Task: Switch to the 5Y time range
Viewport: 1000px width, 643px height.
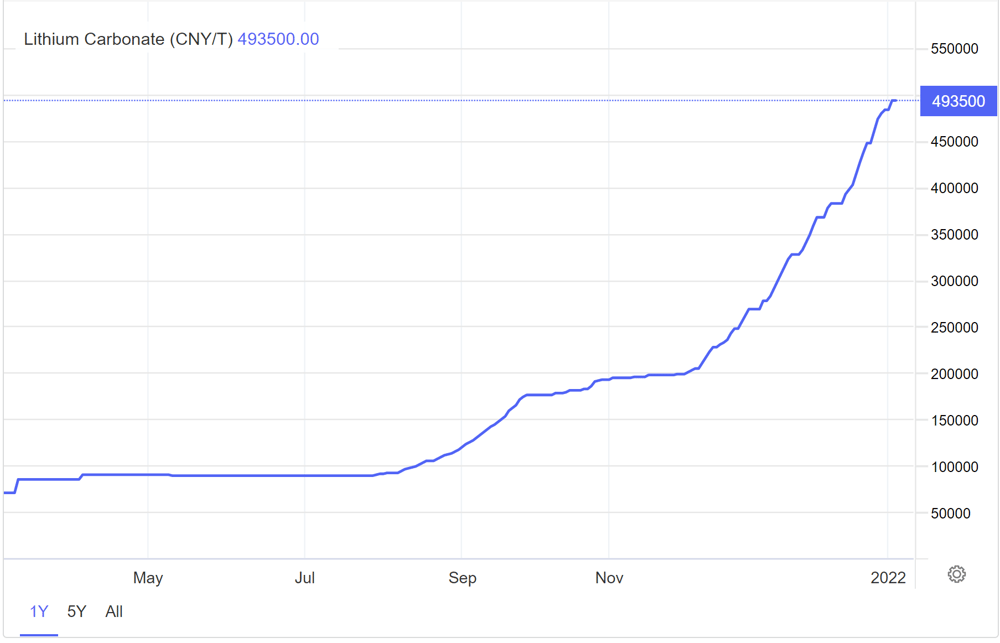Action: pyautogui.click(x=77, y=611)
